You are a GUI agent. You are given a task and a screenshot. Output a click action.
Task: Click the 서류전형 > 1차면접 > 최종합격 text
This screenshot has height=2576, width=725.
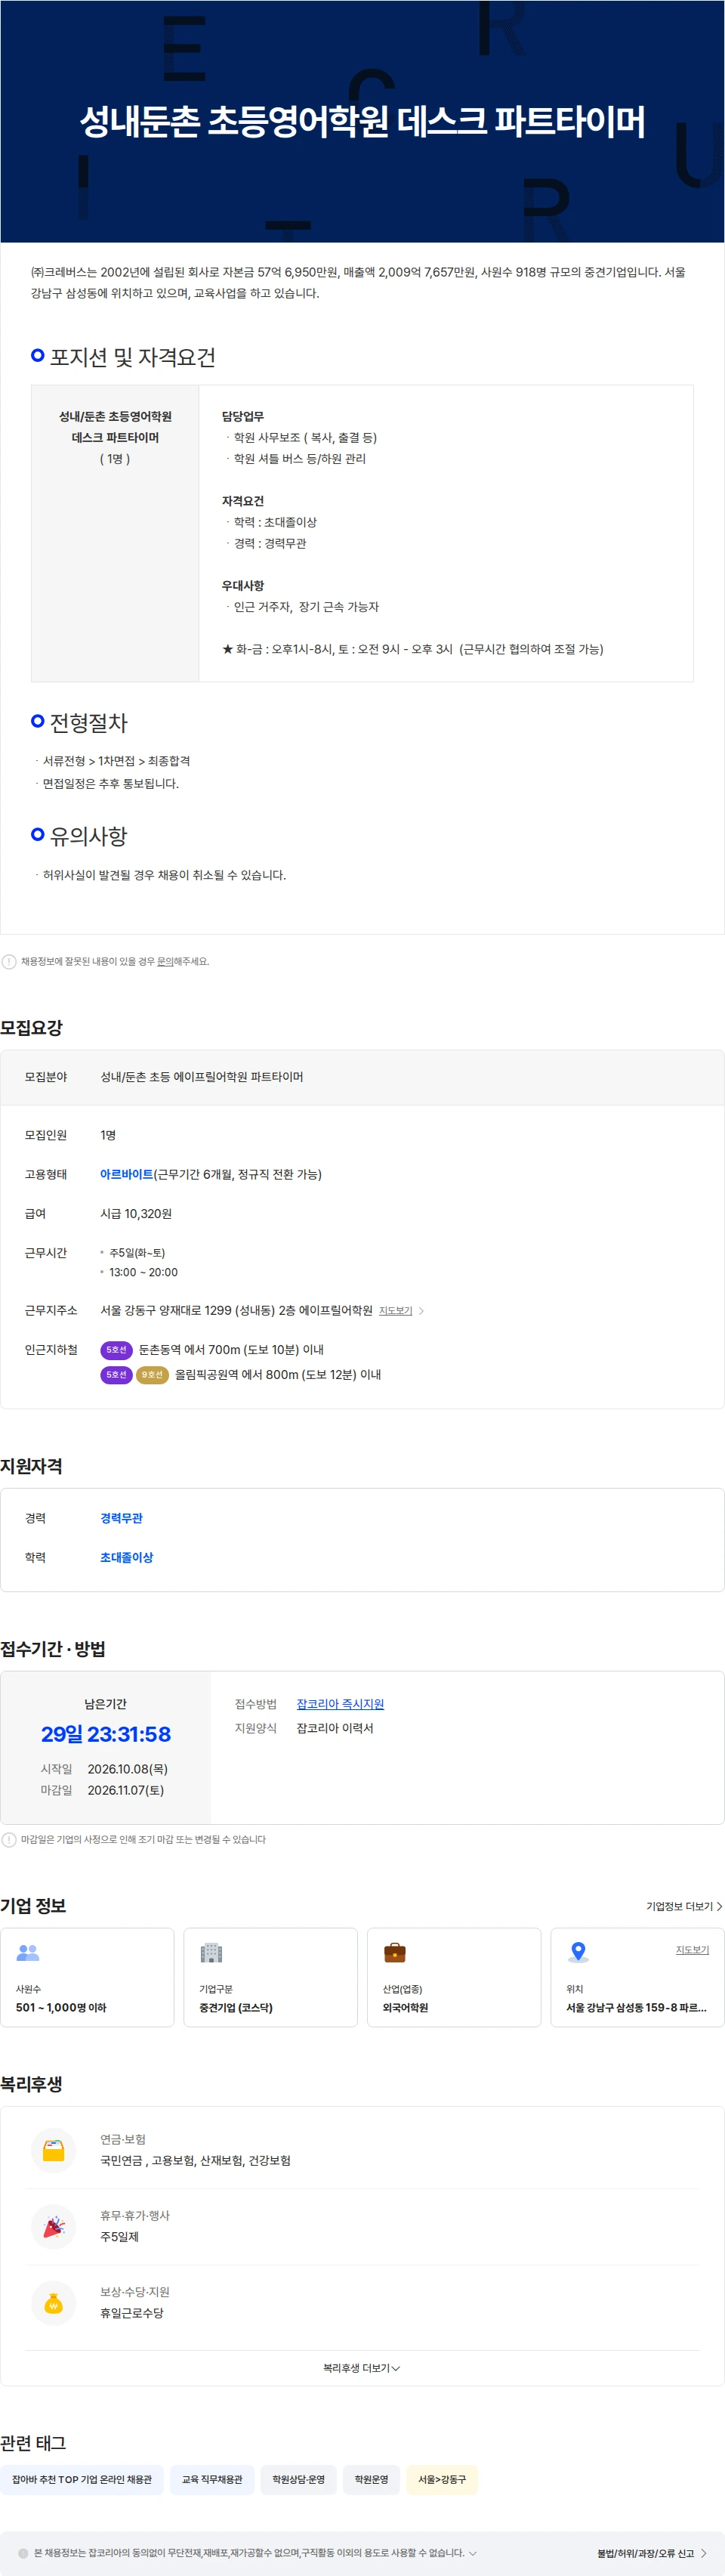[116, 761]
